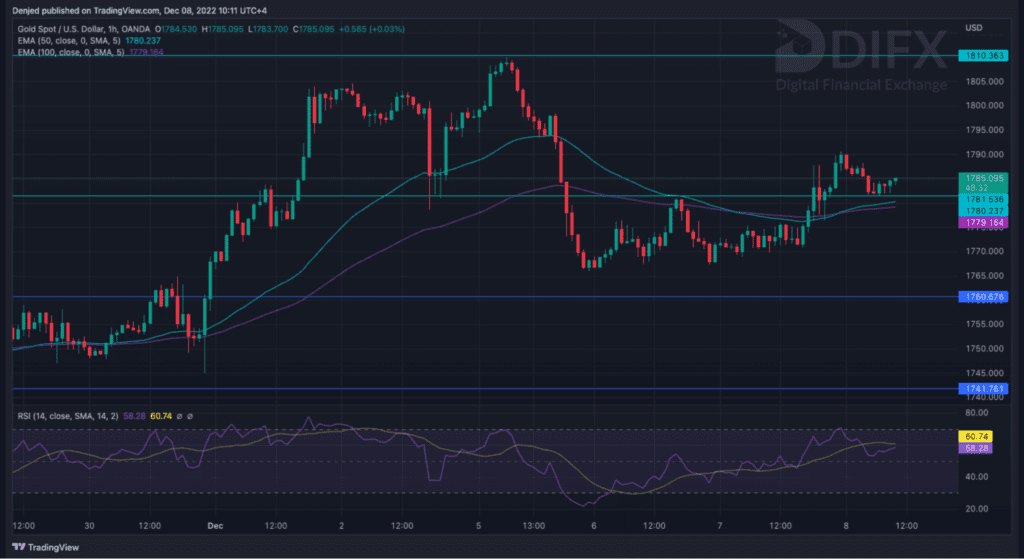Click the 1741.761 blue line price label

coord(982,388)
